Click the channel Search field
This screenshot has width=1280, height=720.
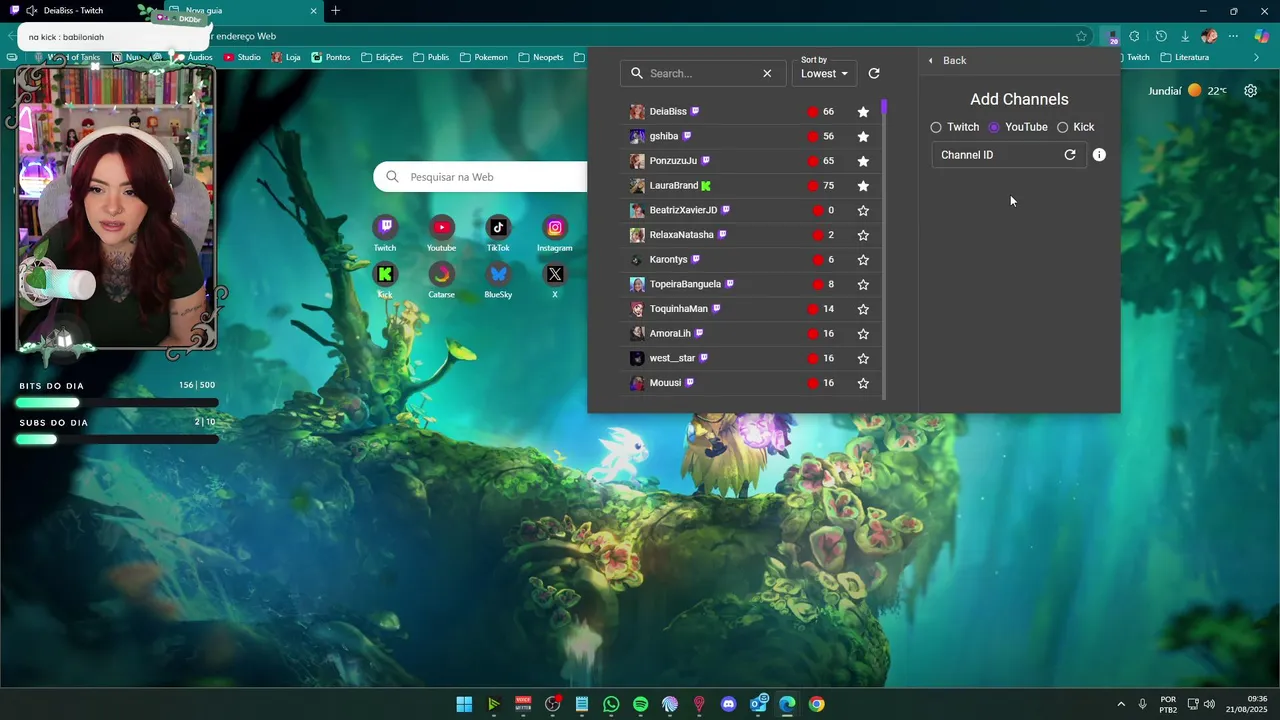[x=704, y=73]
